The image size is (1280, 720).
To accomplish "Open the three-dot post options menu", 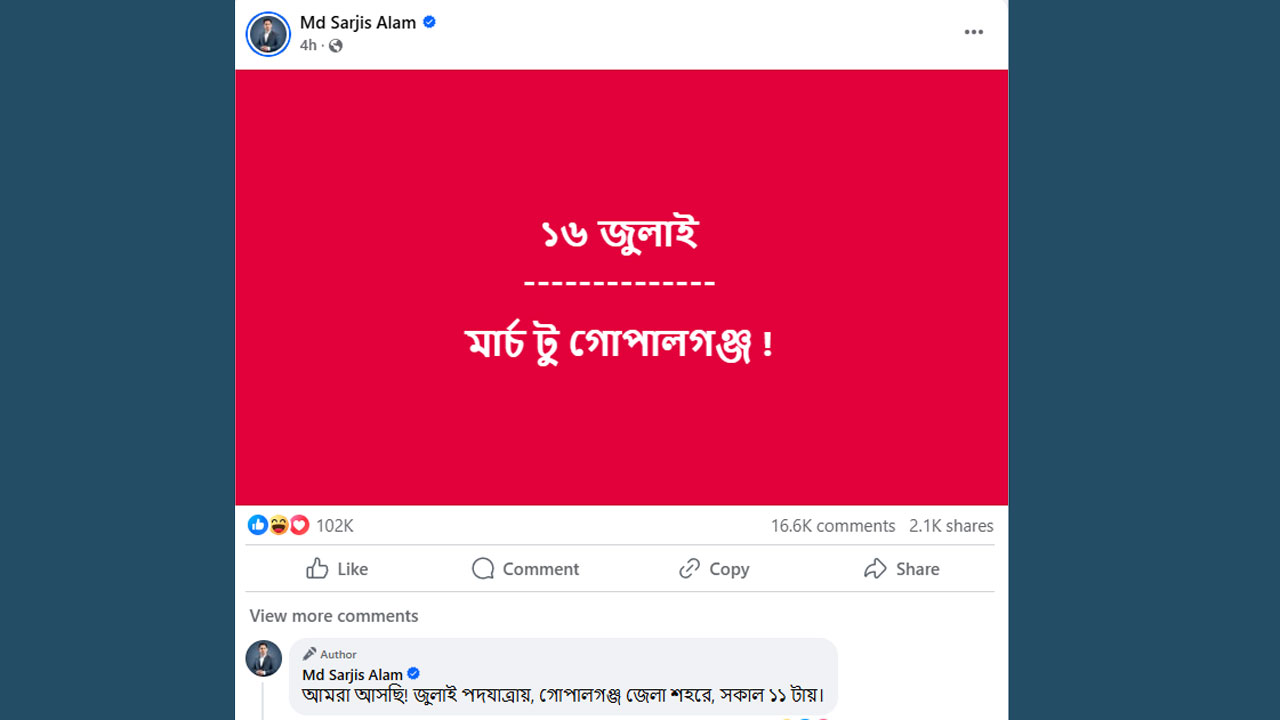I will [973, 31].
